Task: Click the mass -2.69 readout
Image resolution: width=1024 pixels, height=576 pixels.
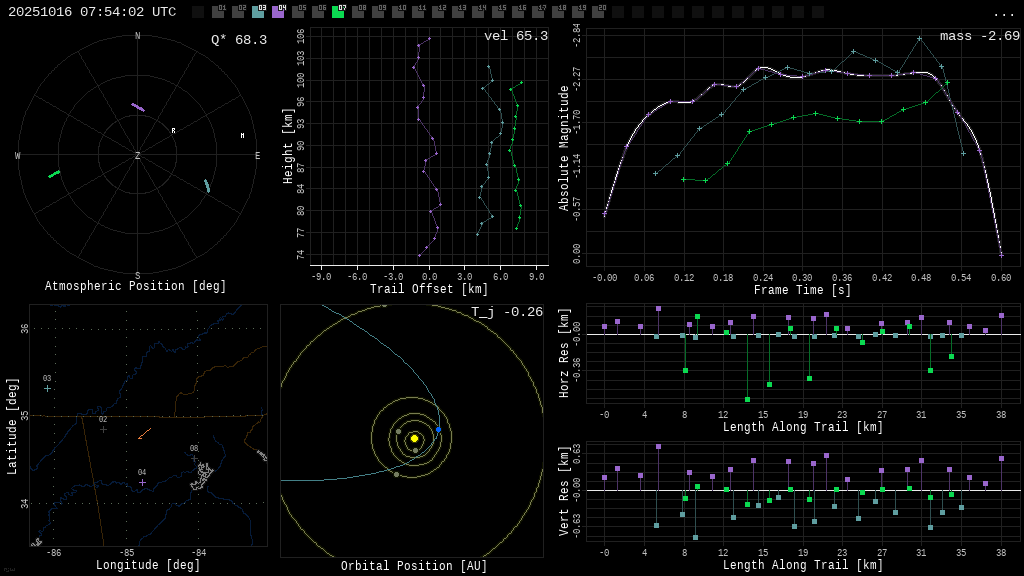Action: (x=979, y=36)
